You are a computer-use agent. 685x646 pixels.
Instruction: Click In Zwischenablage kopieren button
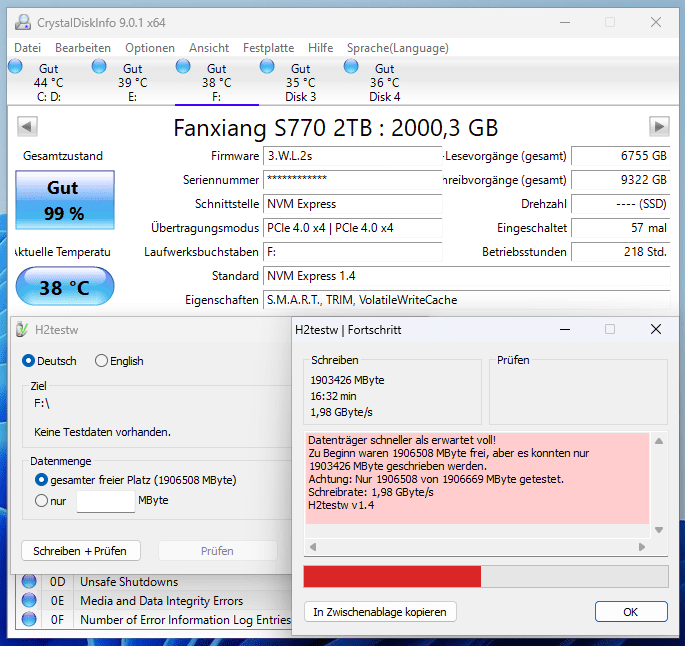(380, 612)
